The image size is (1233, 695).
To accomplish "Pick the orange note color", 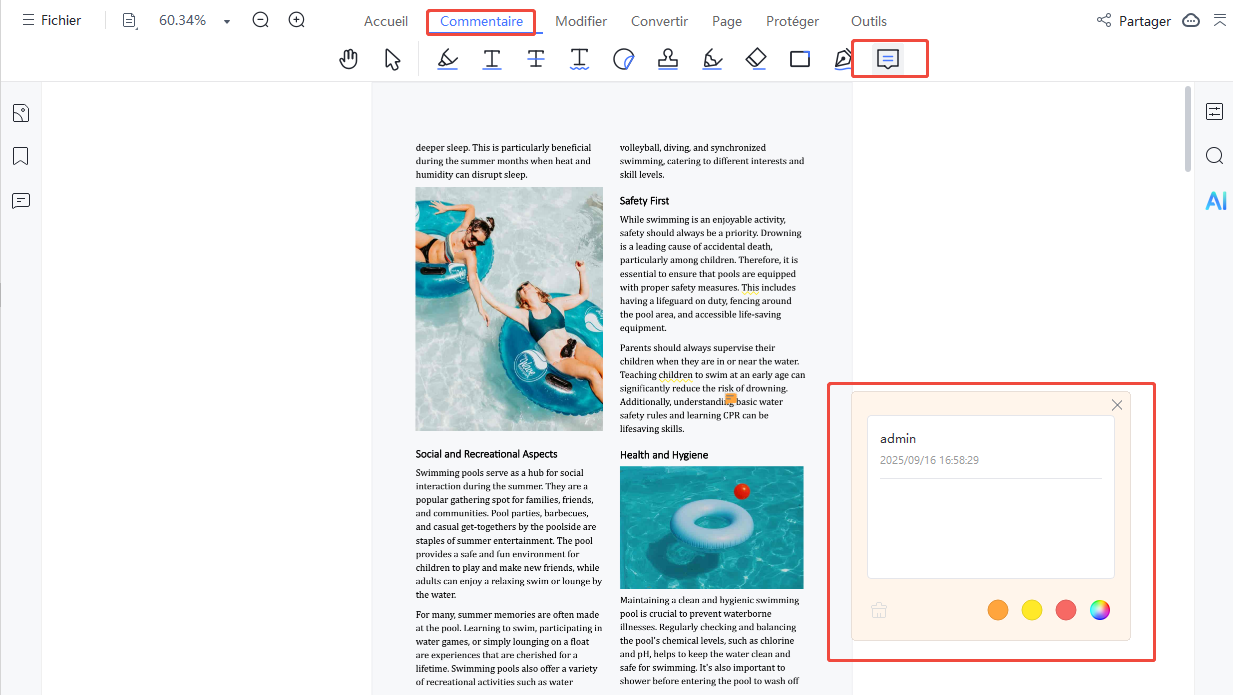I will click(998, 610).
